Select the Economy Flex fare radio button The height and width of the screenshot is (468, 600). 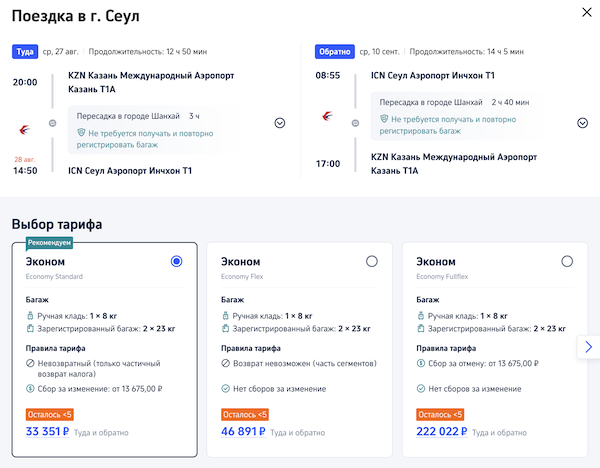click(x=372, y=261)
